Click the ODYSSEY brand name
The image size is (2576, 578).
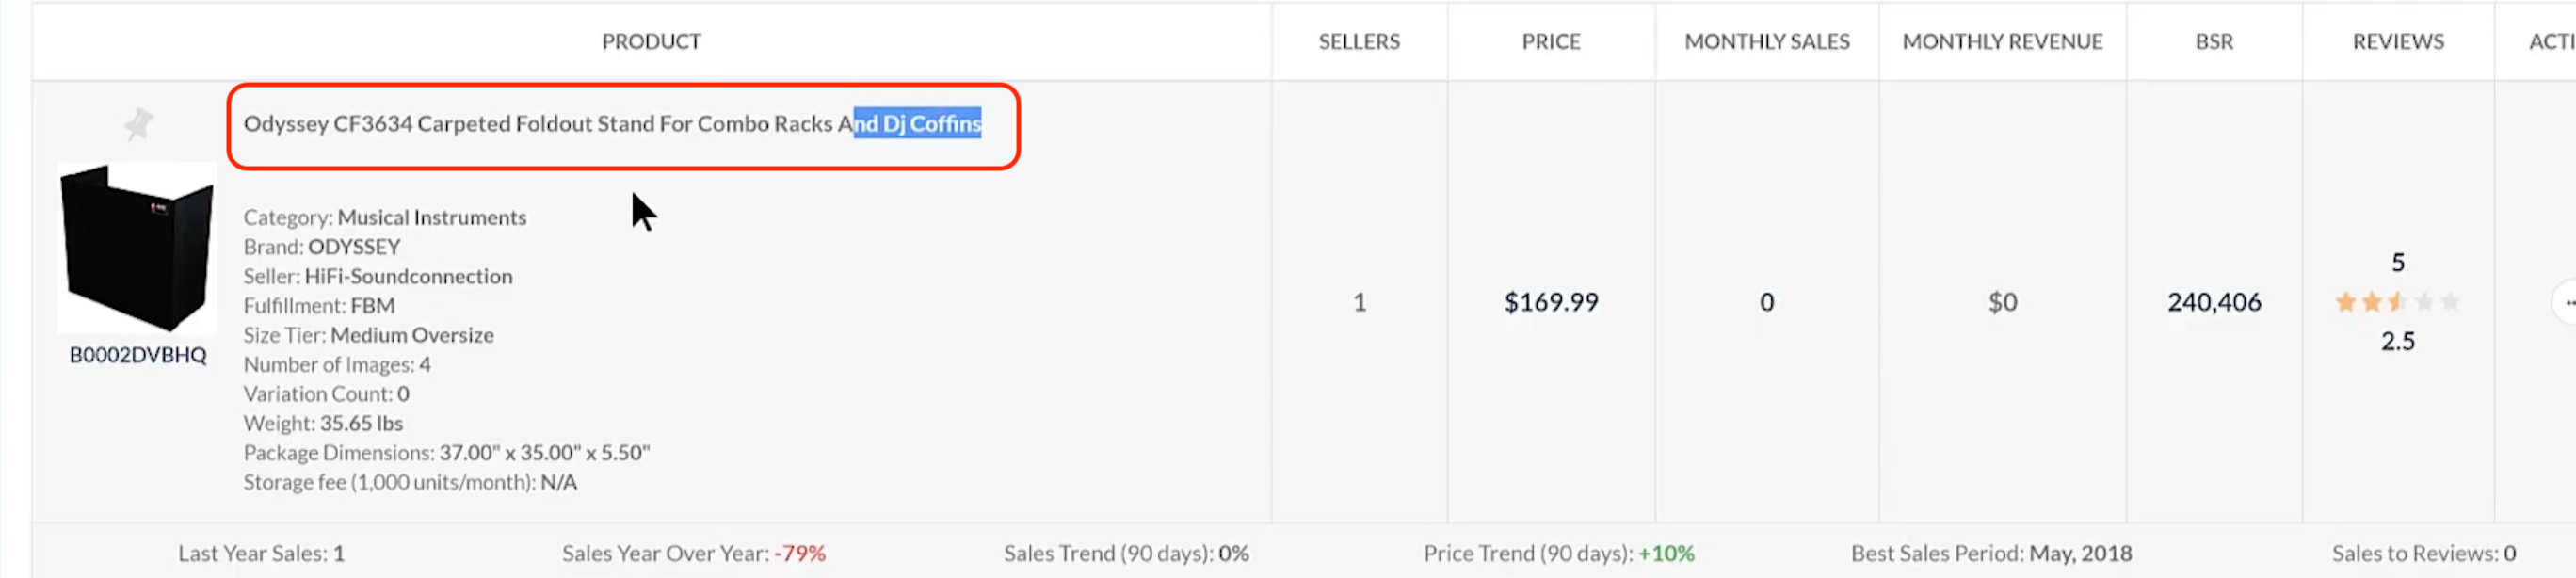click(354, 247)
